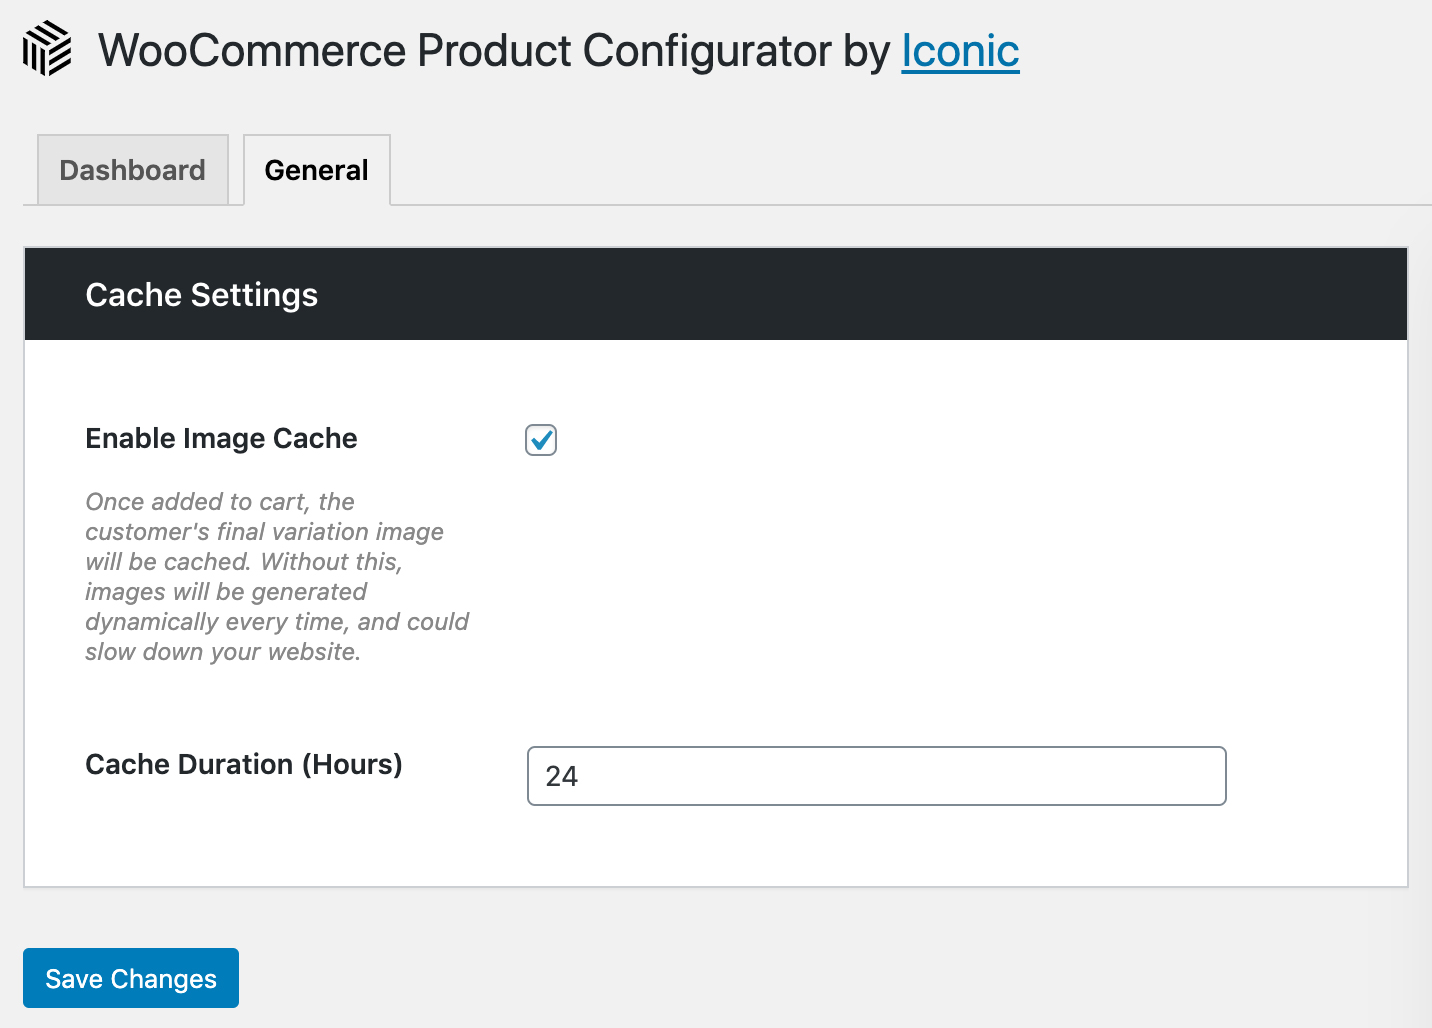Click the WooCommerce Product Configurator heading text

coord(464,51)
